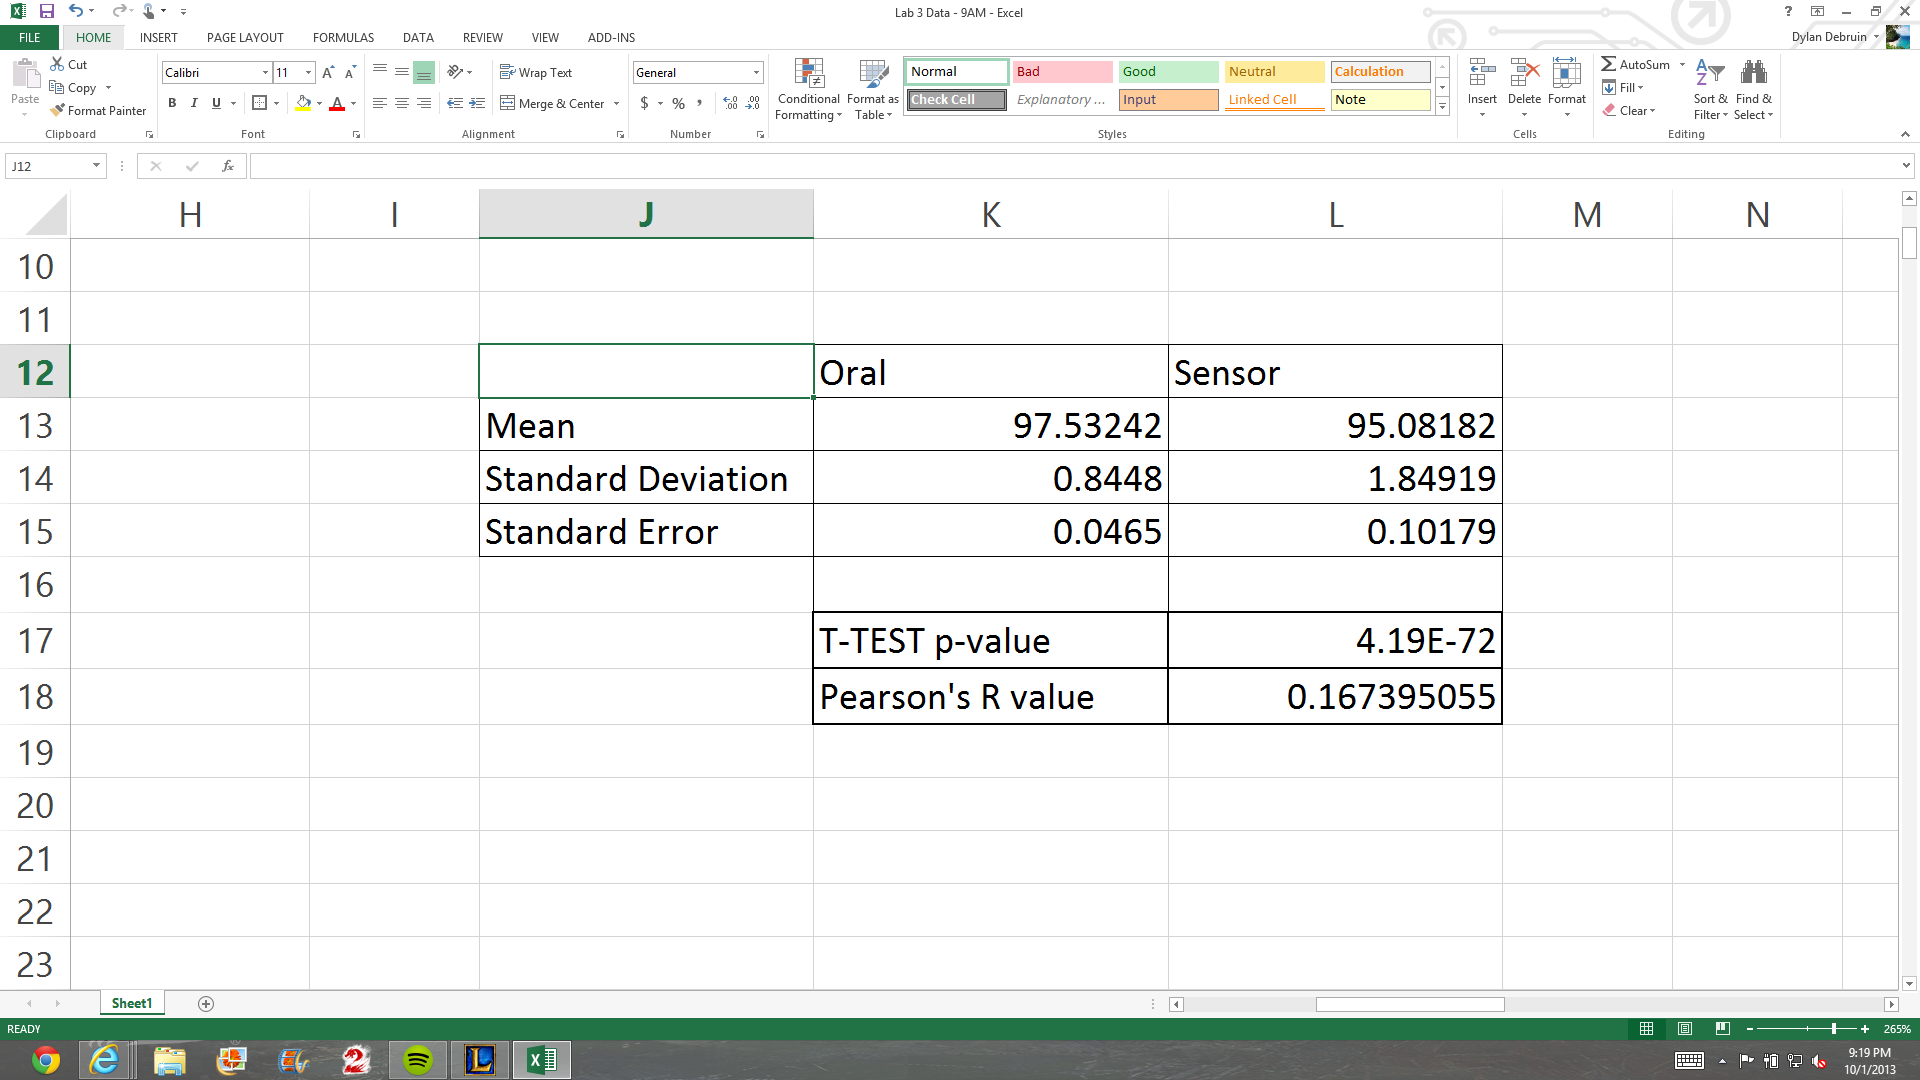Click the Format as Table icon
Viewport: 1920px width, 1080px height.
pos(873,75)
